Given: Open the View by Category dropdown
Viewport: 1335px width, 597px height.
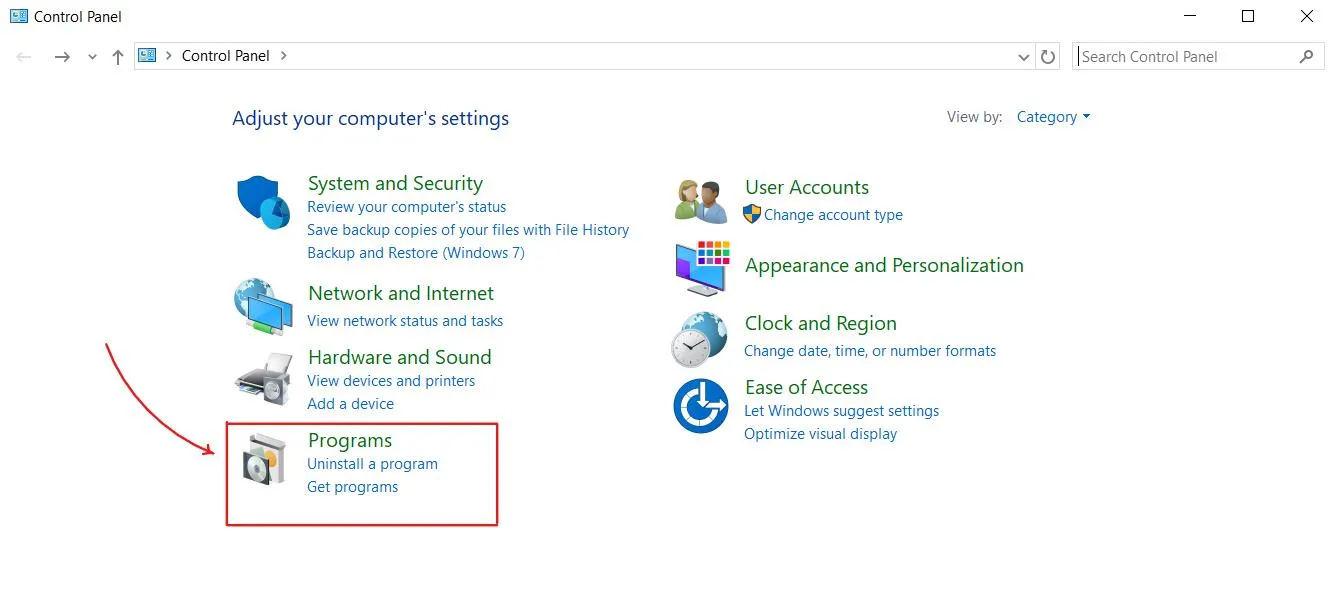Looking at the screenshot, I should click(1053, 117).
